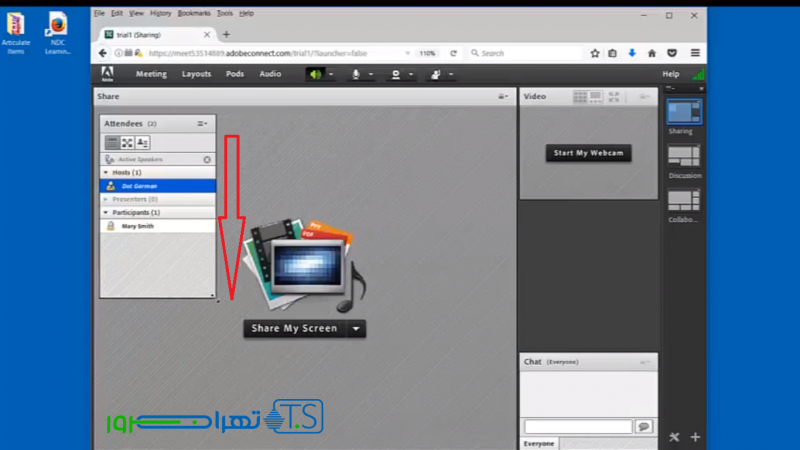Select the Discussion layout thumbnail

click(x=684, y=155)
